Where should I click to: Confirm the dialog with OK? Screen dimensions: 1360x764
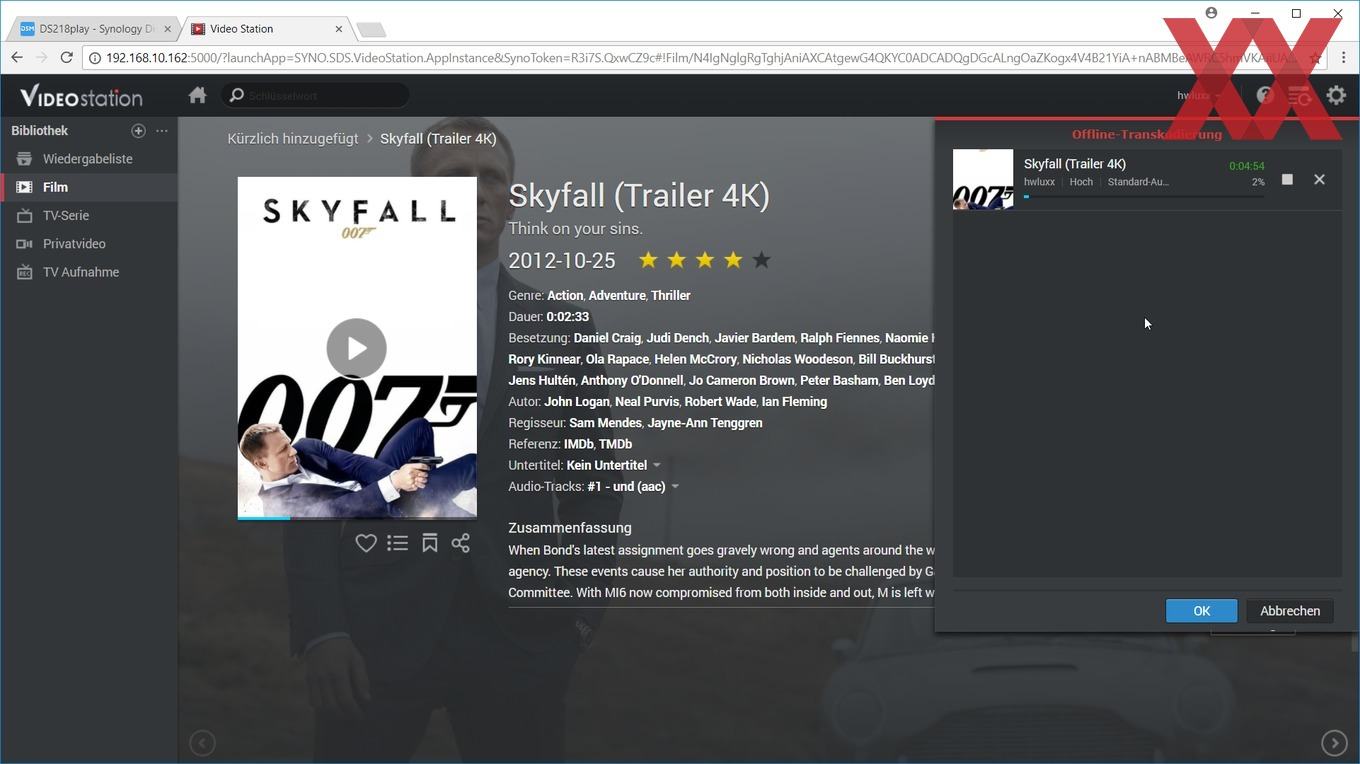click(x=1201, y=611)
